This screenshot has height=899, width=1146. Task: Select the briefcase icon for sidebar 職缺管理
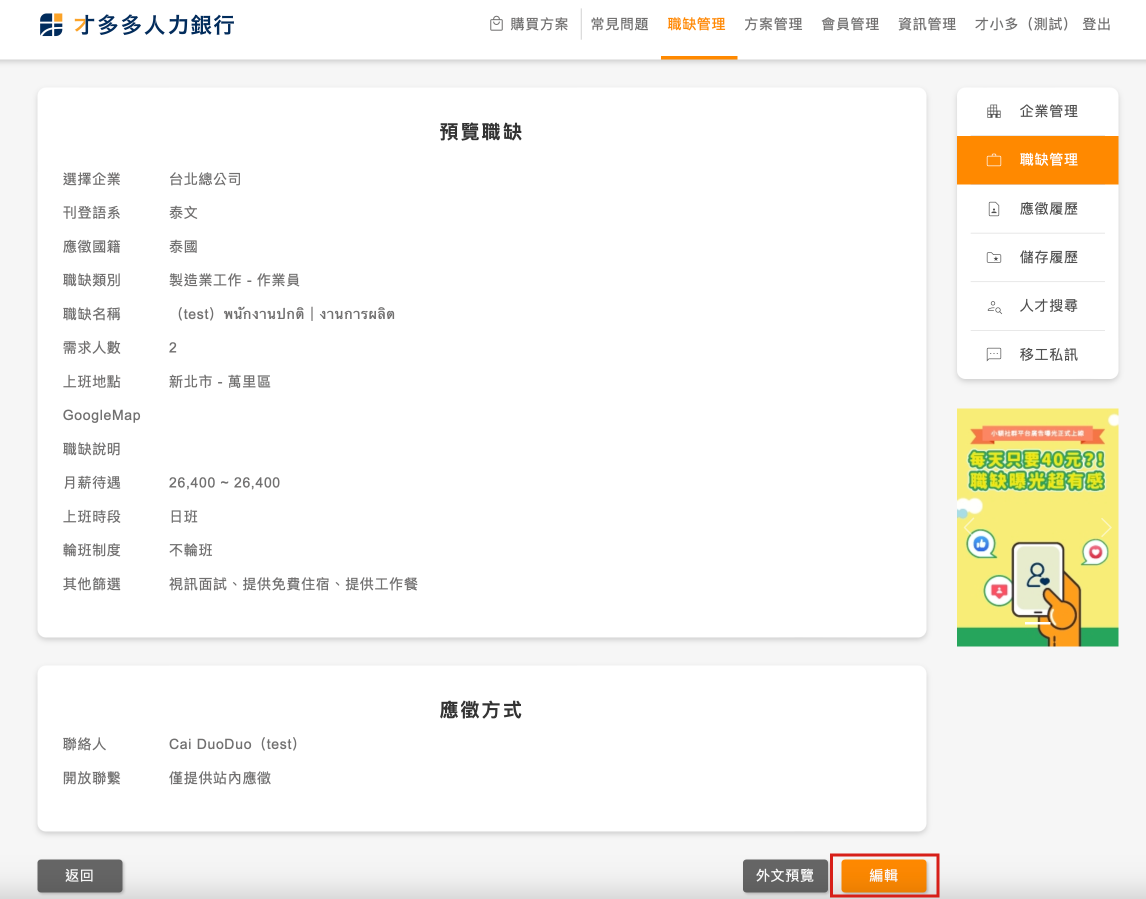point(993,160)
